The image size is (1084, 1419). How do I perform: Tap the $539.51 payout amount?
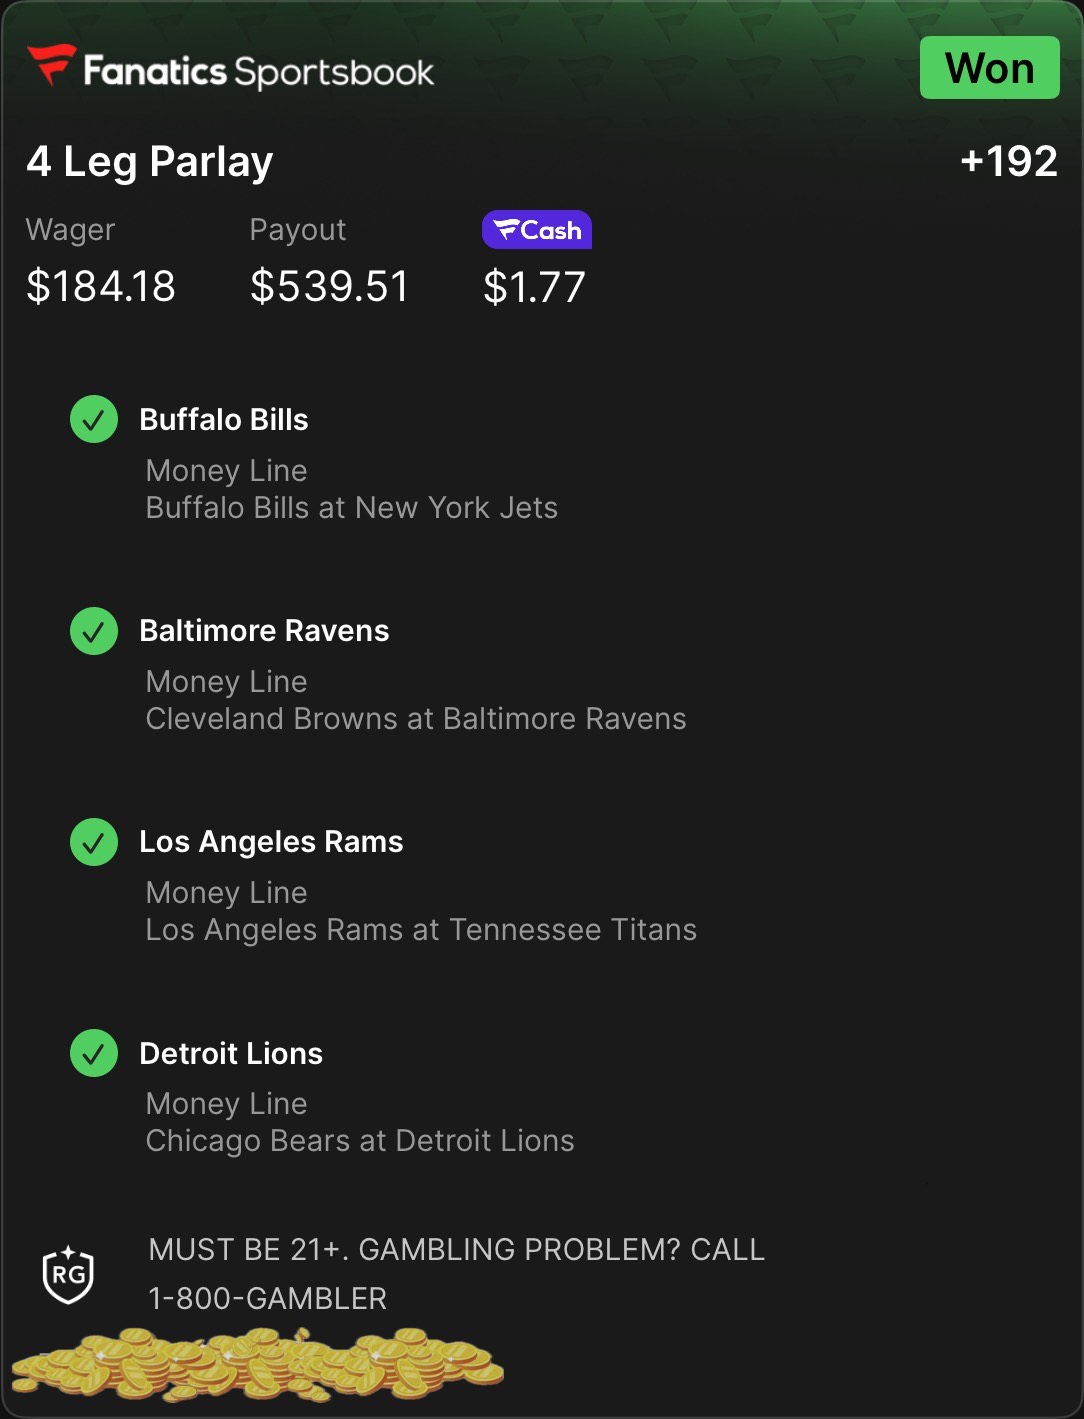(x=329, y=287)
